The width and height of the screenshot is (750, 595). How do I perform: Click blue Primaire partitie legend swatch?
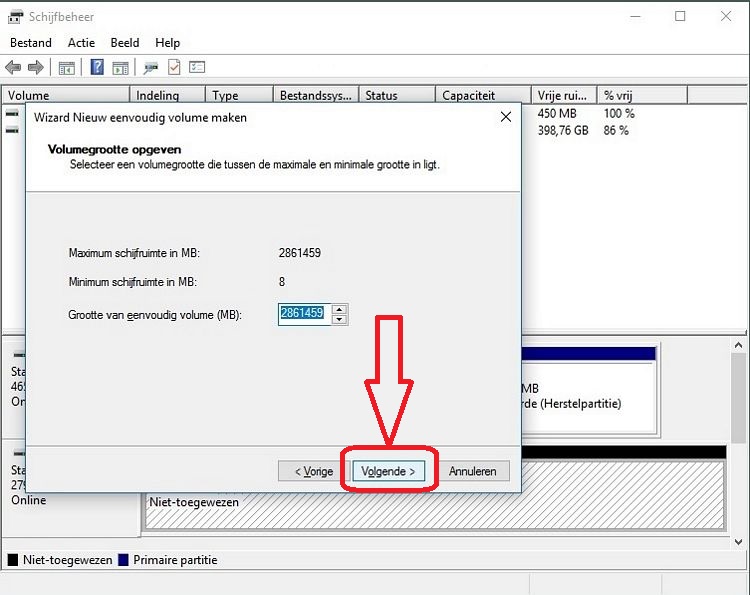[x=123, y=560]
